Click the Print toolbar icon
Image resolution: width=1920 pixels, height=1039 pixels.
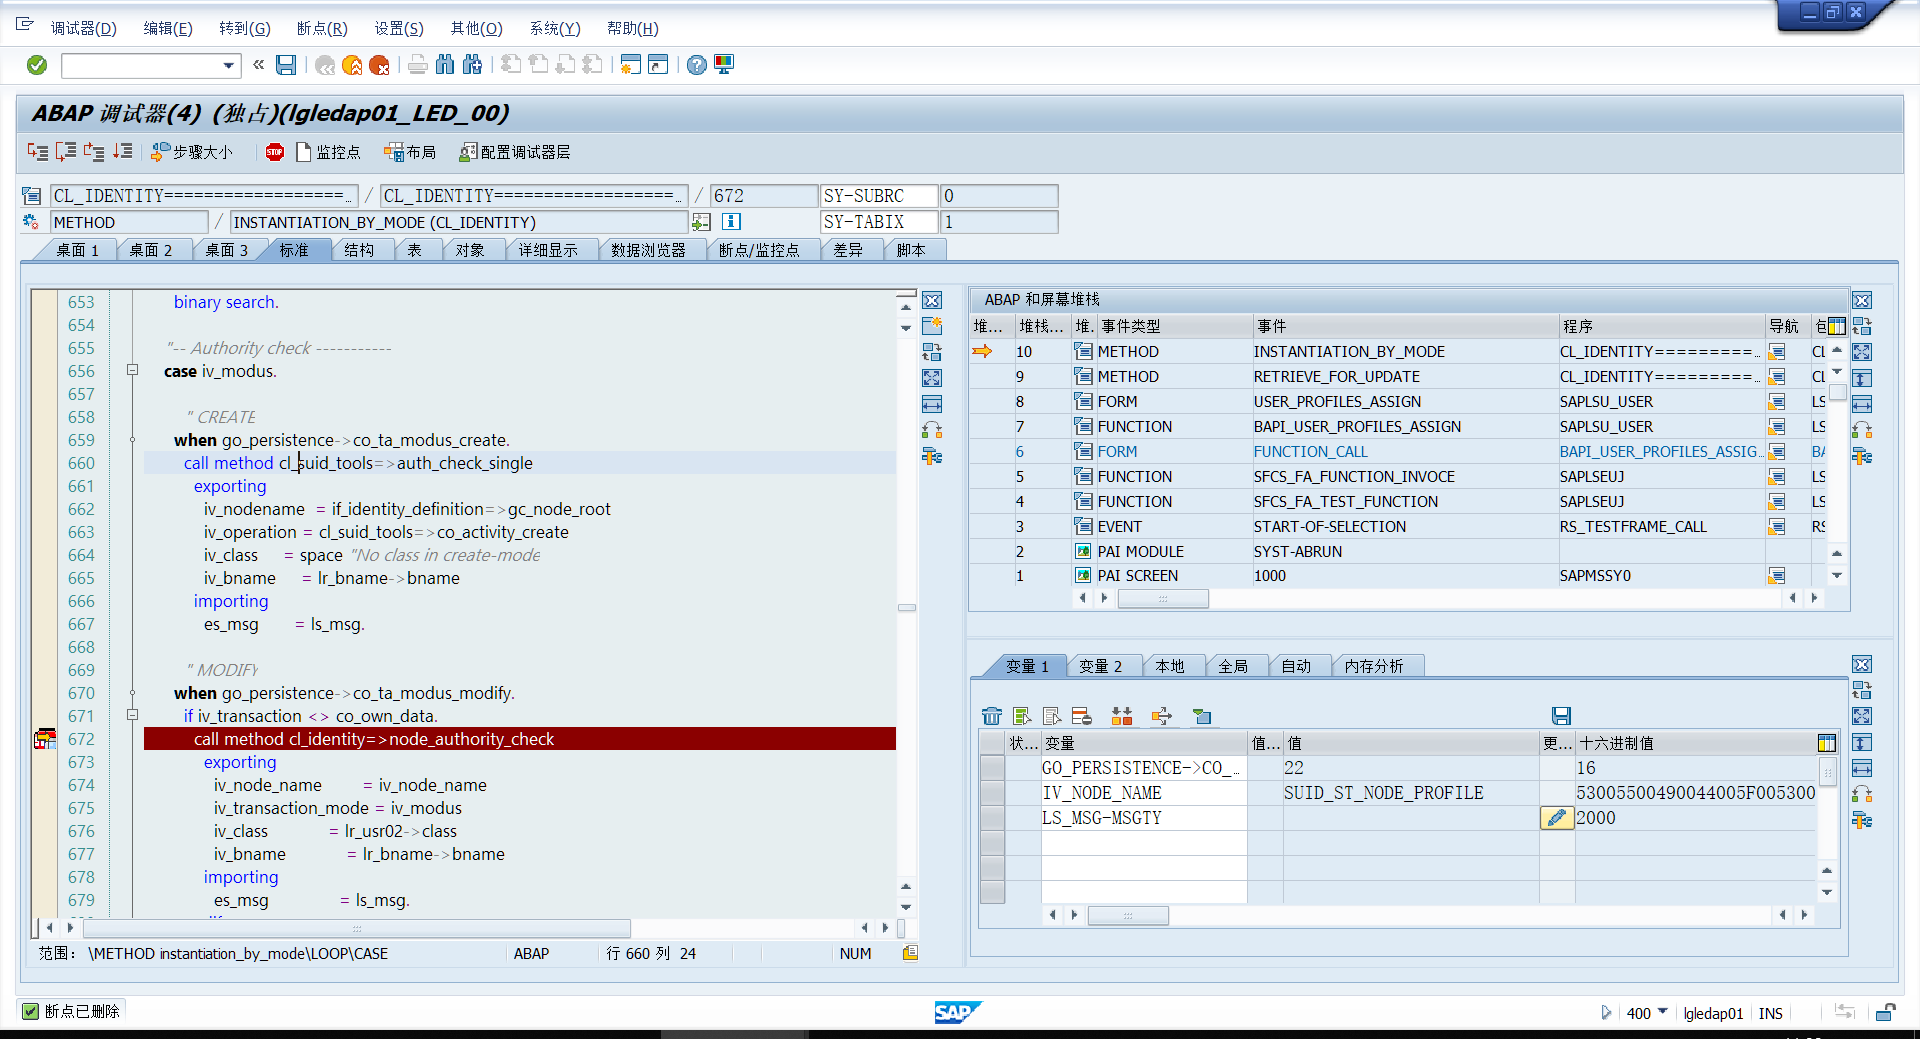click(418, 65)
